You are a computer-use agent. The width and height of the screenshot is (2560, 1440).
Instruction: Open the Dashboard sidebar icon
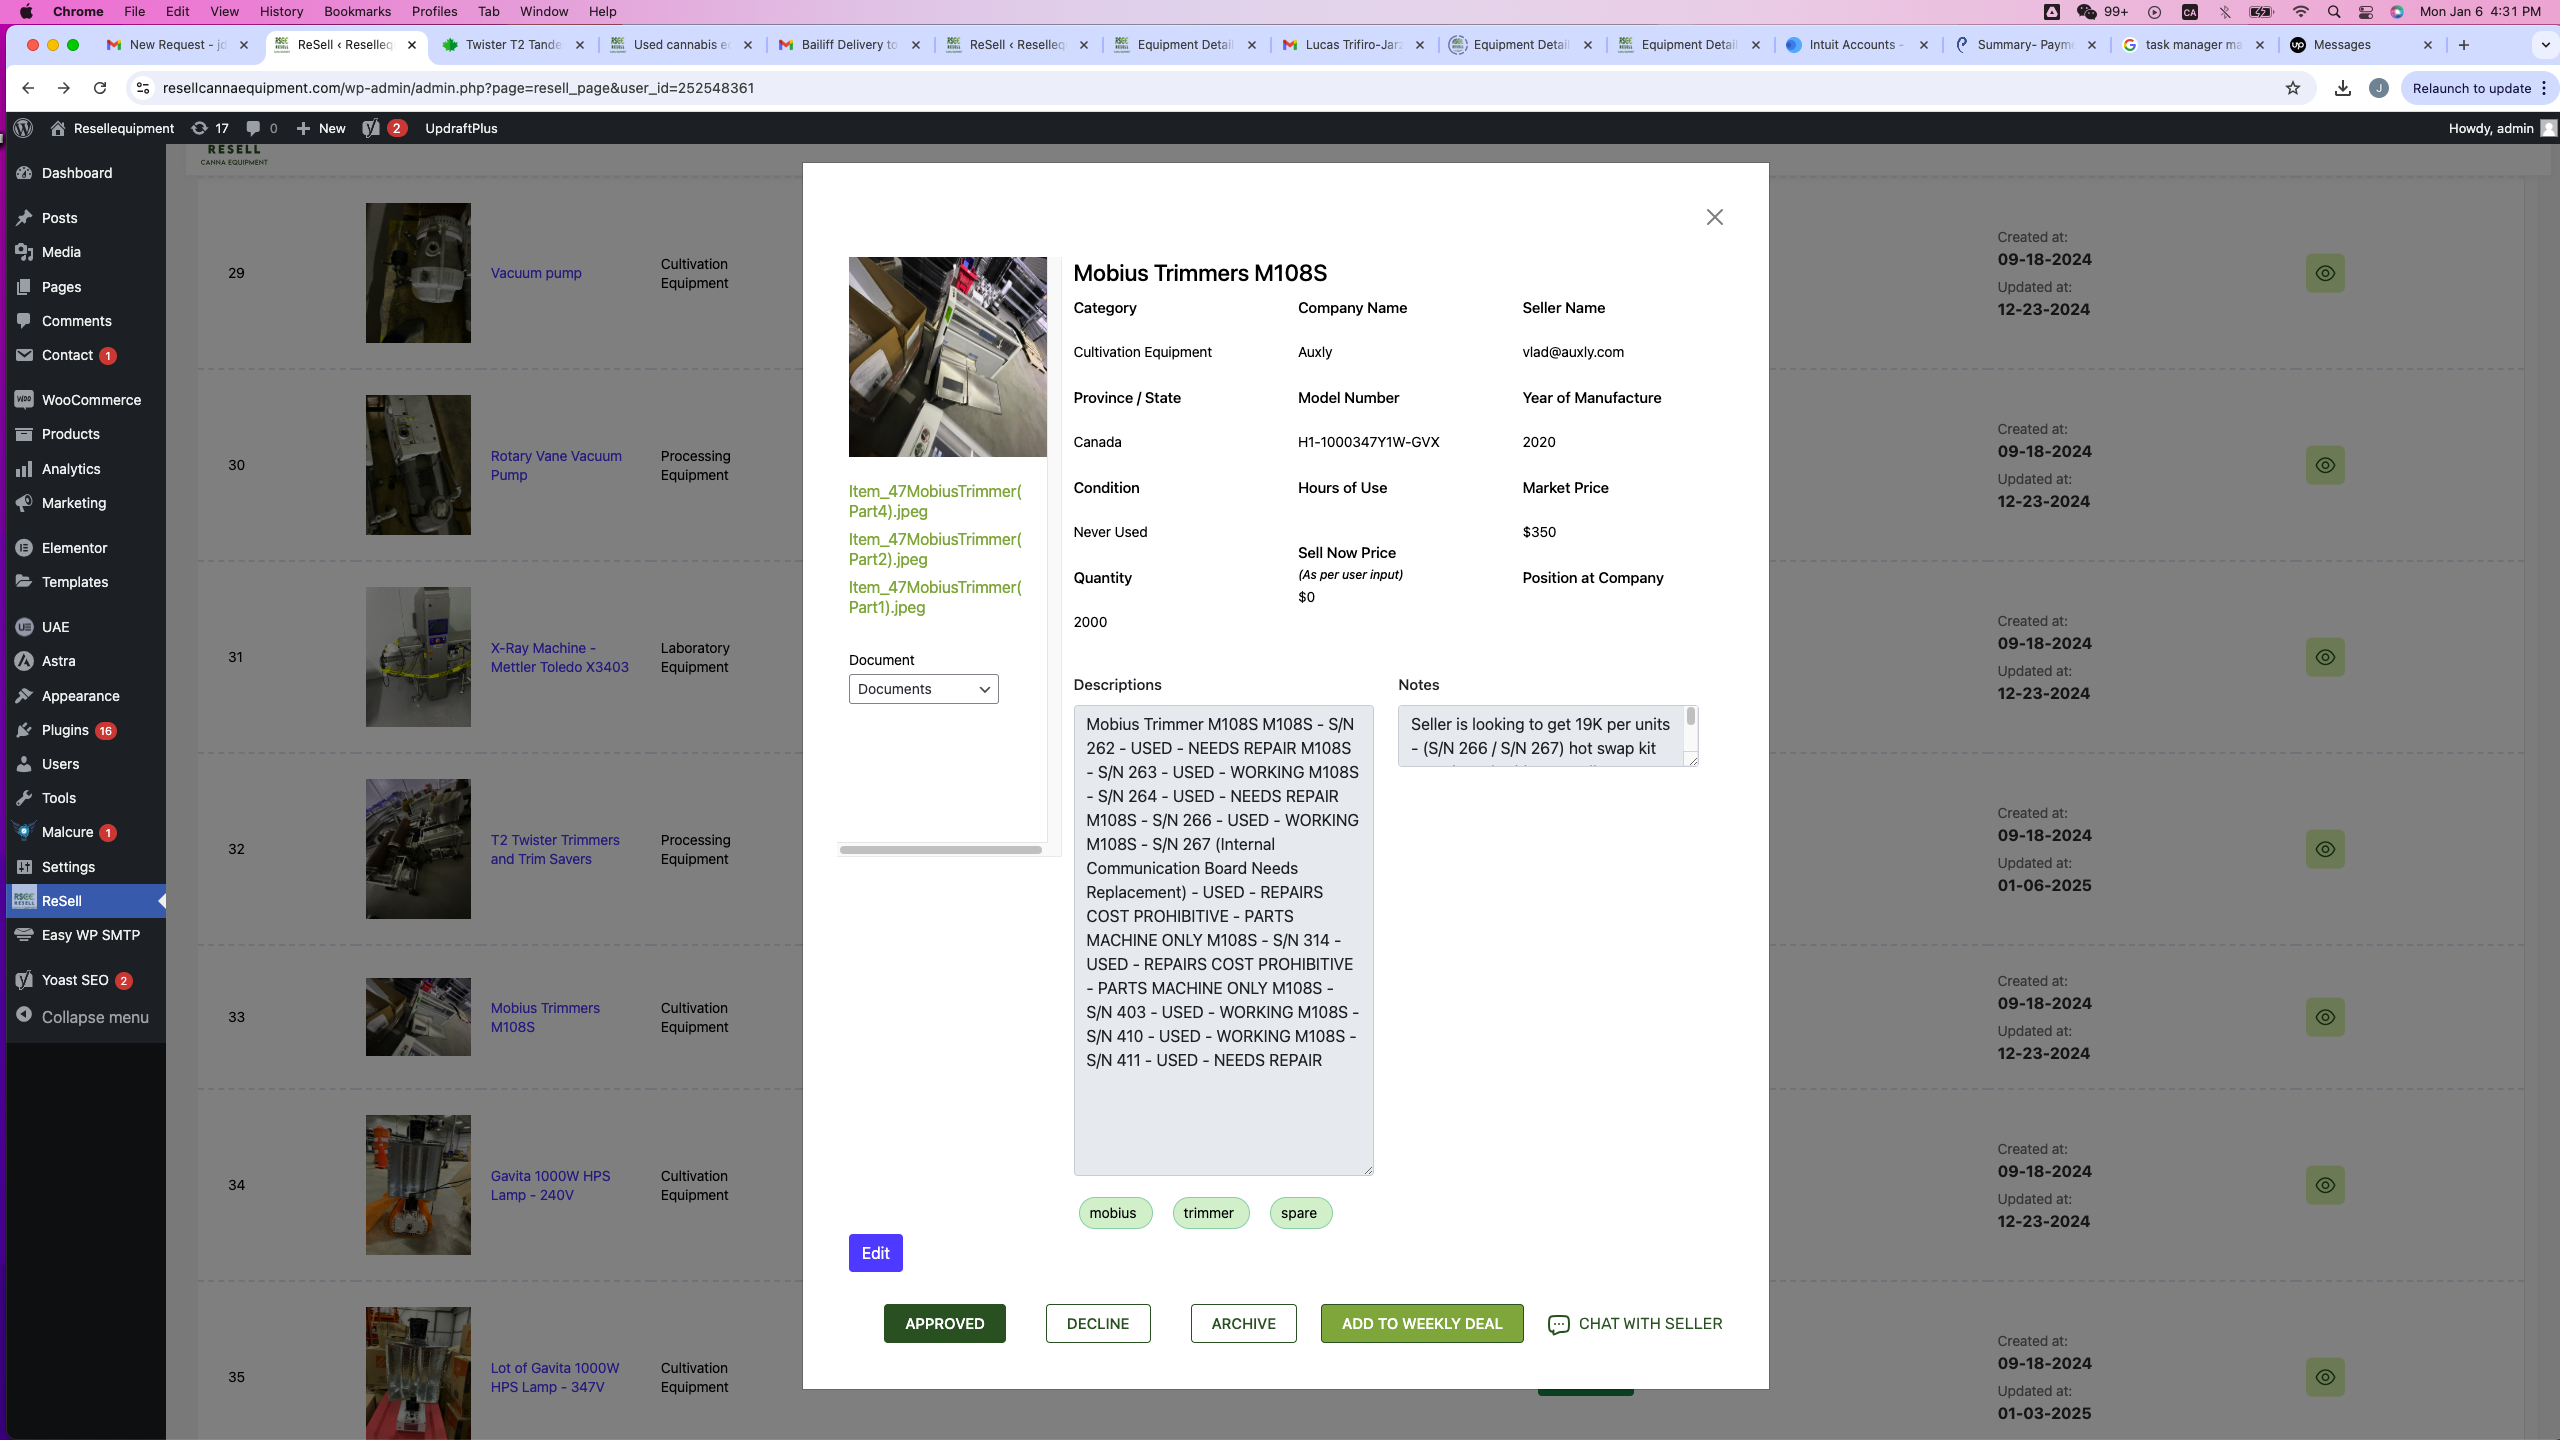tap(25, 173)
